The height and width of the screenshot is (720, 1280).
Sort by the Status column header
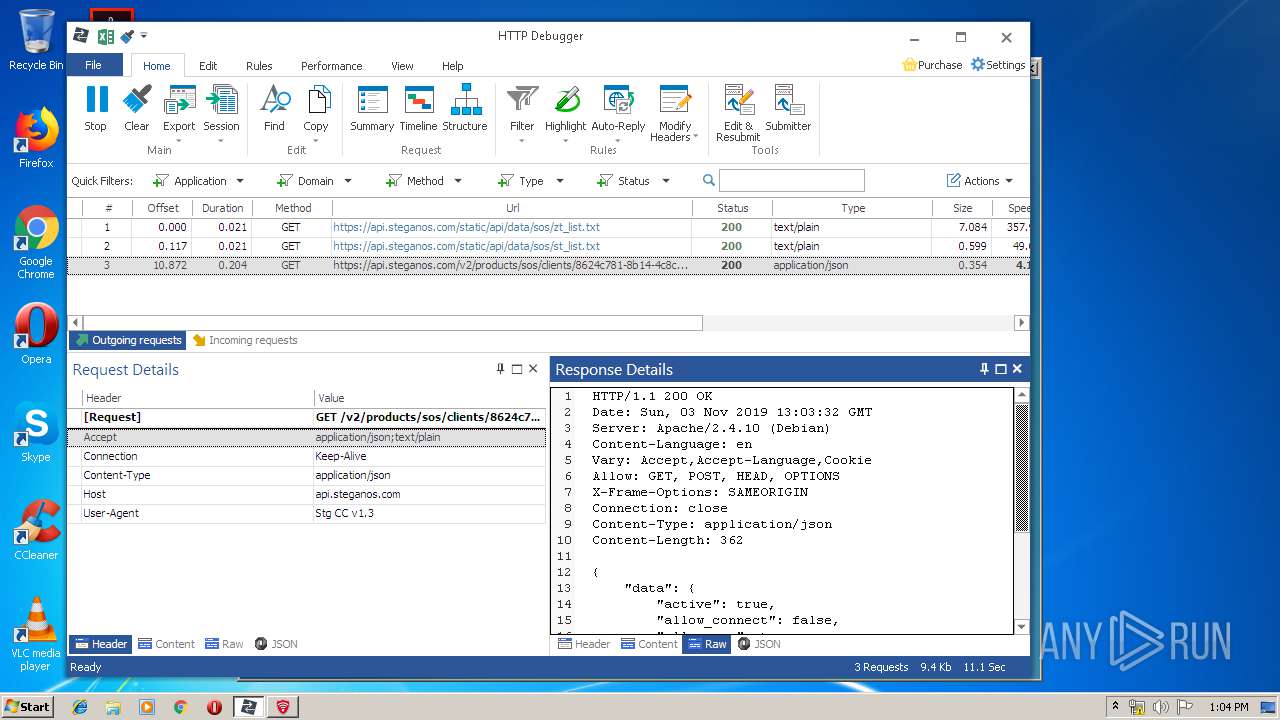click(732, 208)
